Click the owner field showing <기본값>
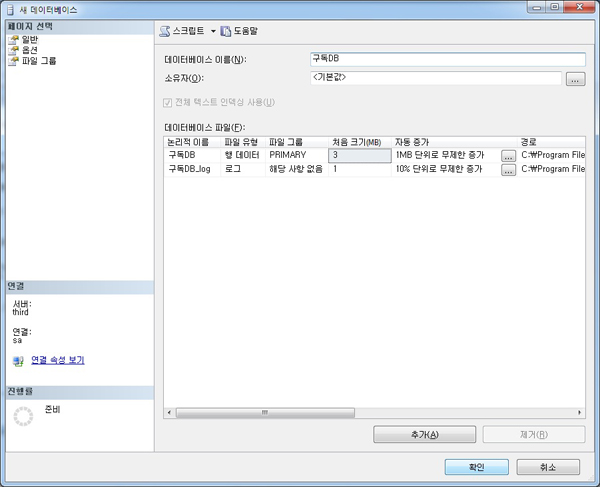 point(436,78)
